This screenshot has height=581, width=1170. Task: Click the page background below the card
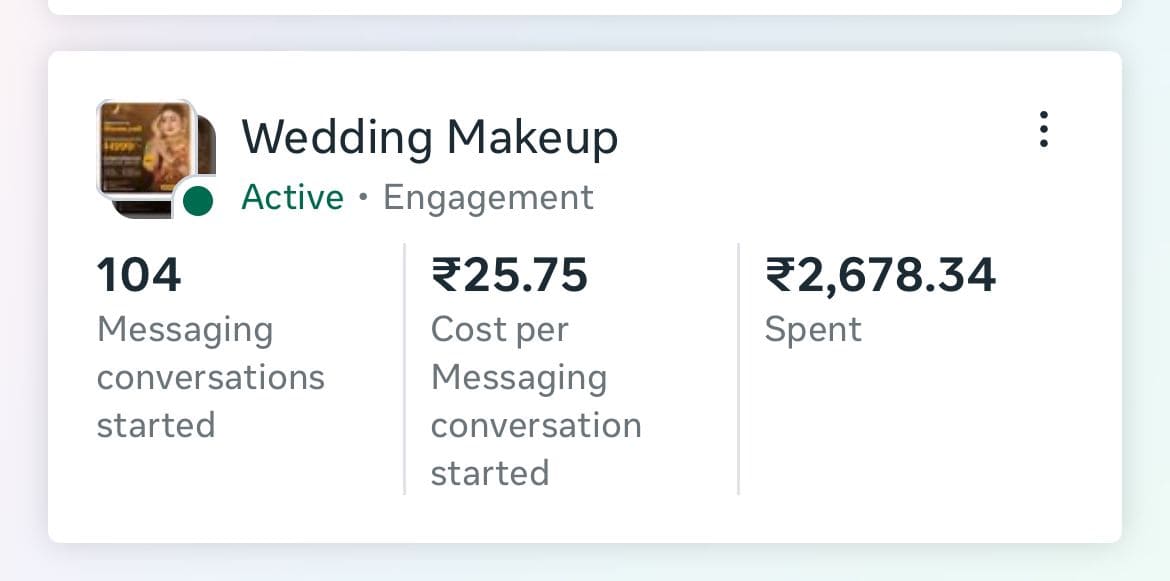point(584,564)
